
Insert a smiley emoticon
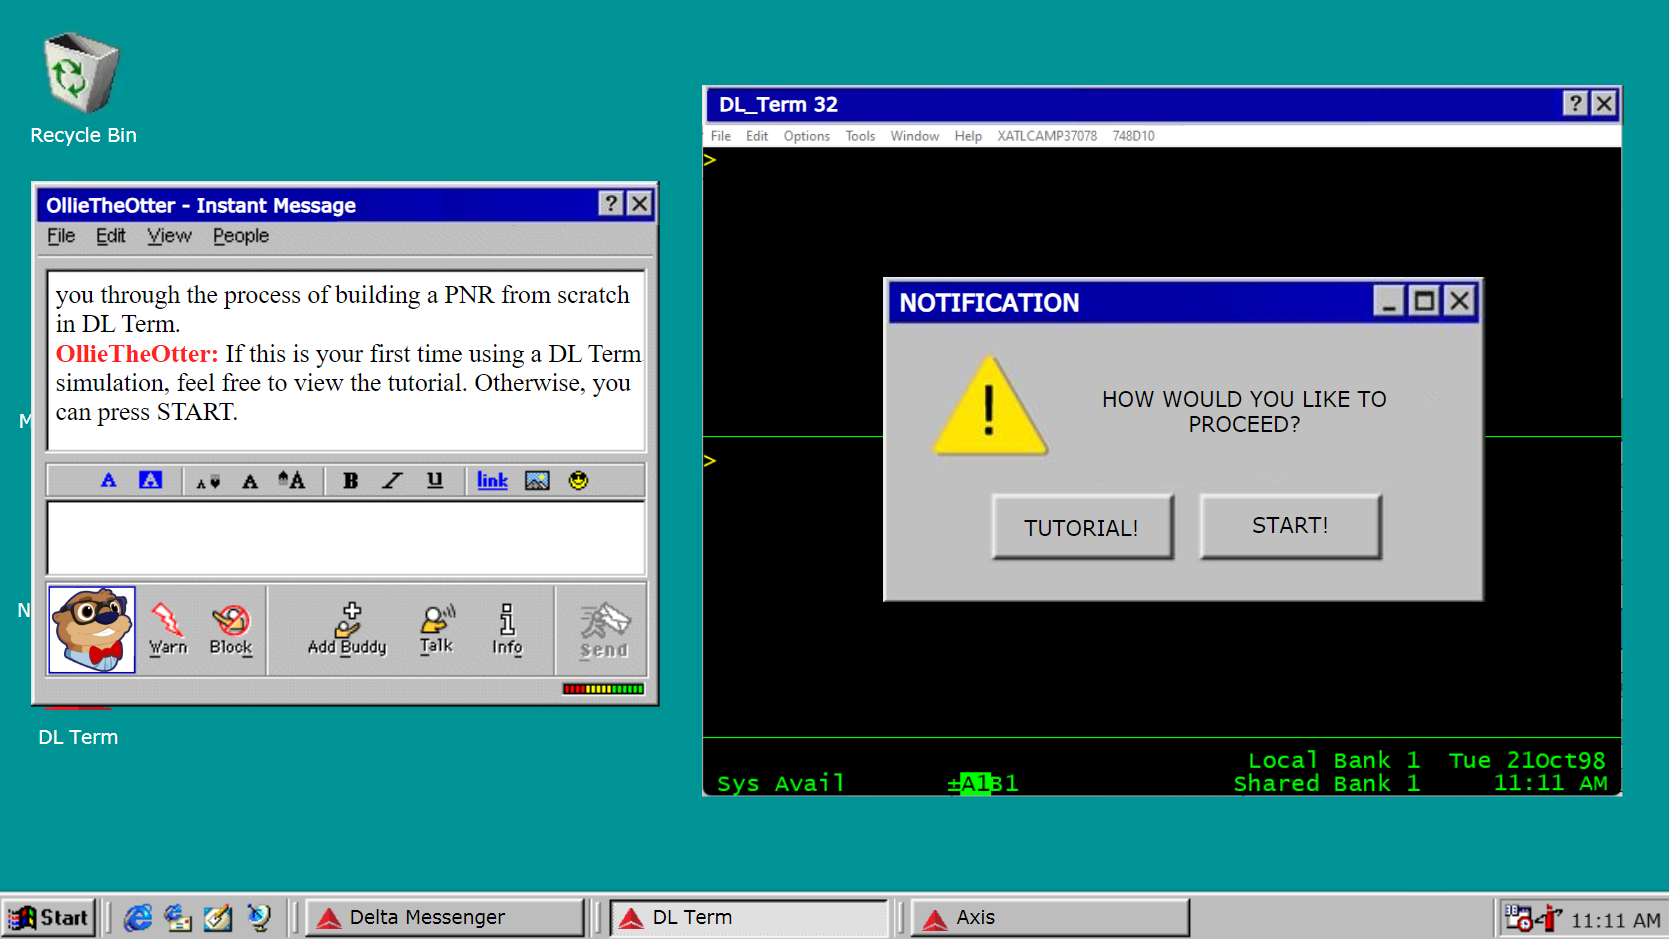[578, 481]
